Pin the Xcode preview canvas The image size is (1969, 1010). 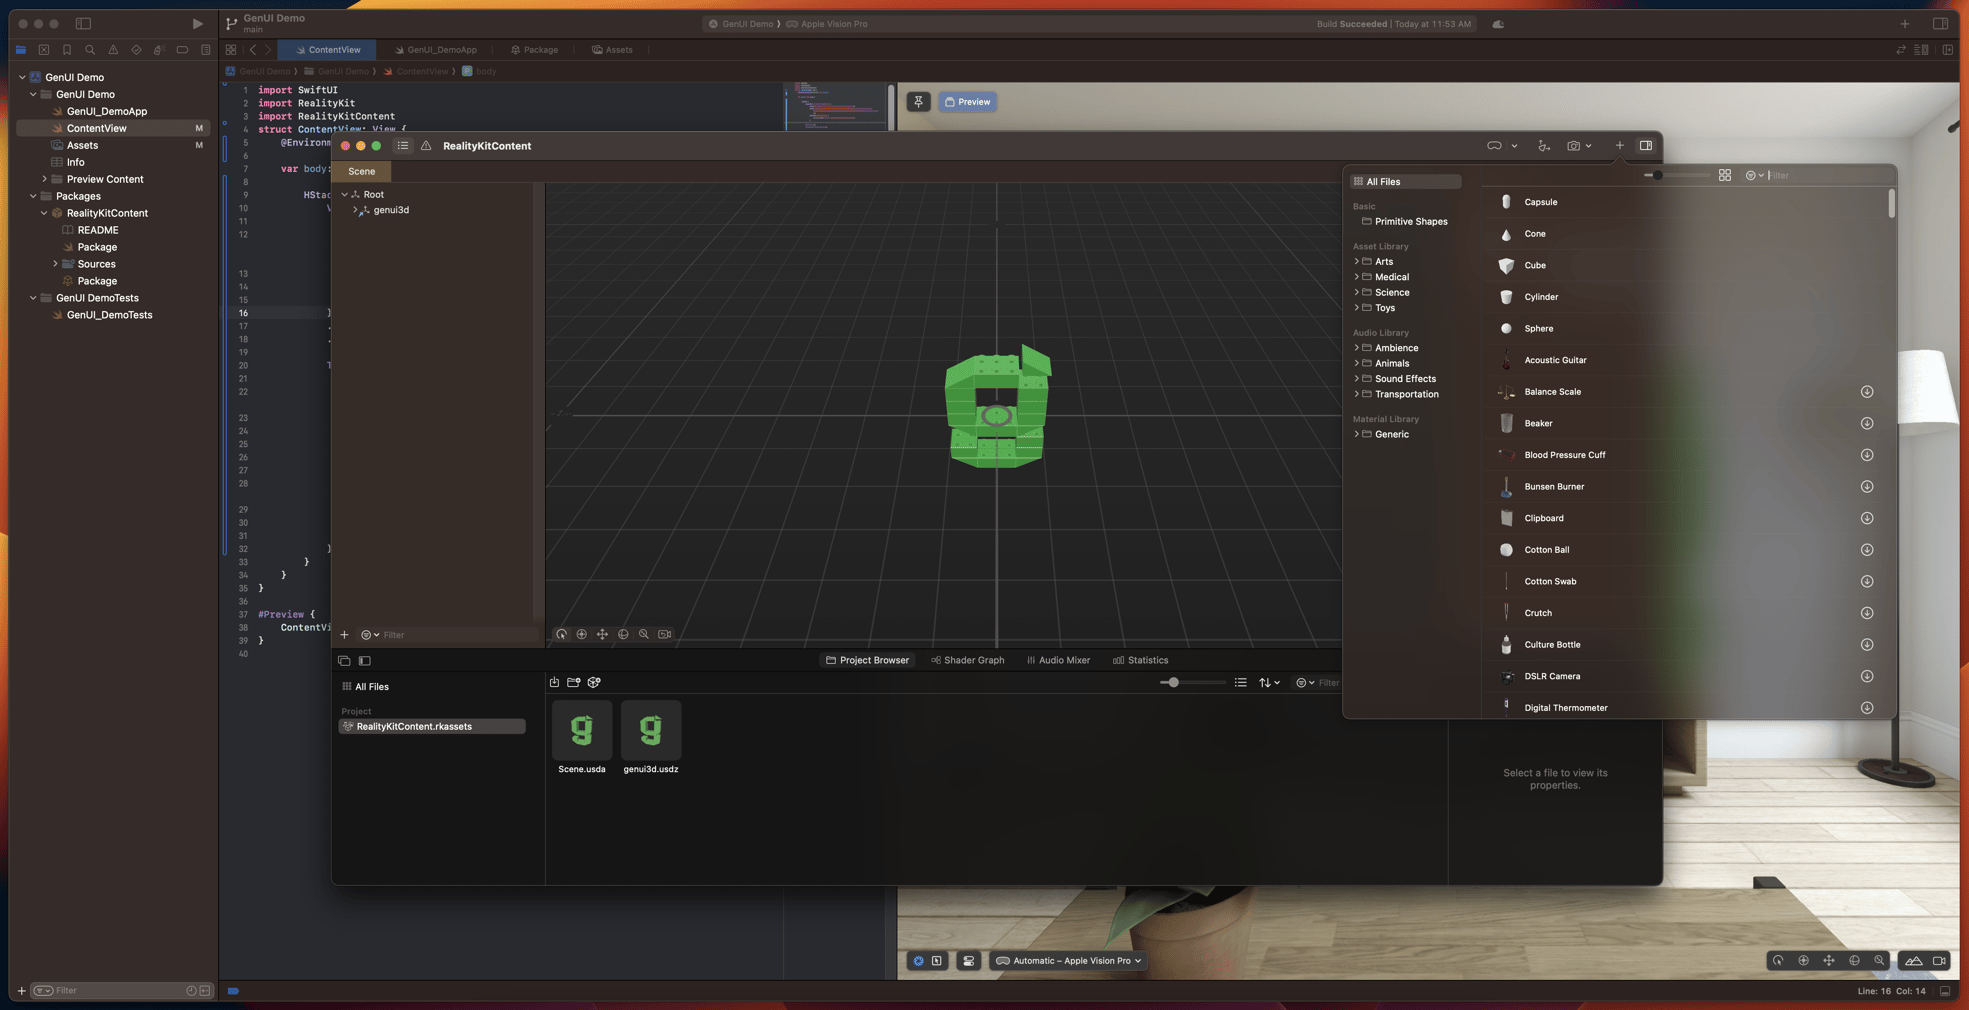coord(918,102)
